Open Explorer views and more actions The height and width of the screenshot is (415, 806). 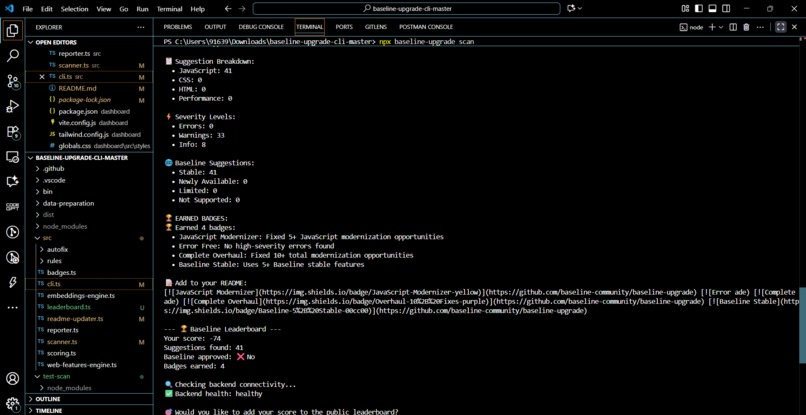click(140, 27)
